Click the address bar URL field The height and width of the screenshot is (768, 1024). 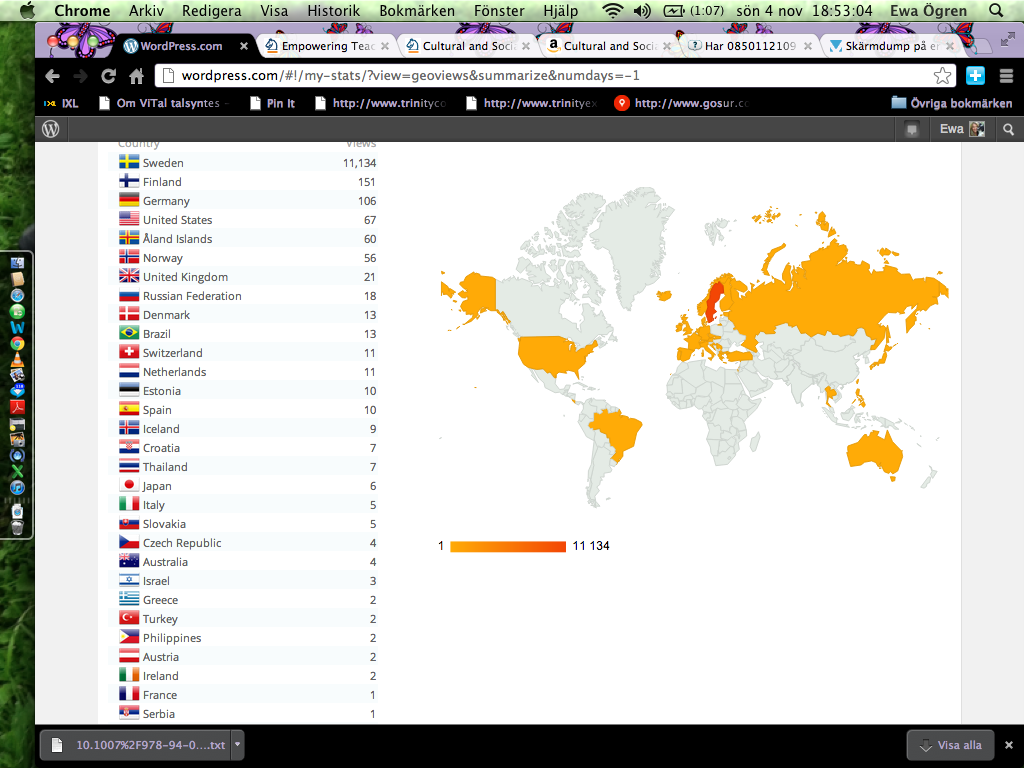[x=550, y=76]
